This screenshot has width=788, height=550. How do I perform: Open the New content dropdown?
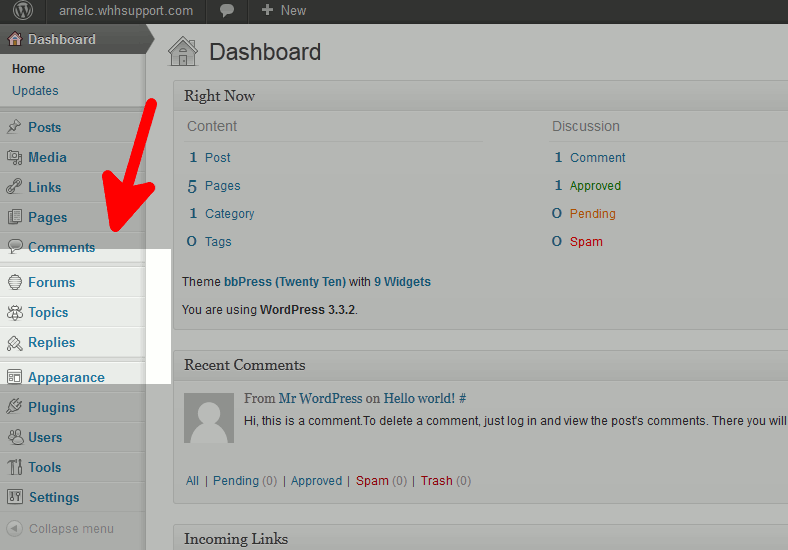(283, 11)
